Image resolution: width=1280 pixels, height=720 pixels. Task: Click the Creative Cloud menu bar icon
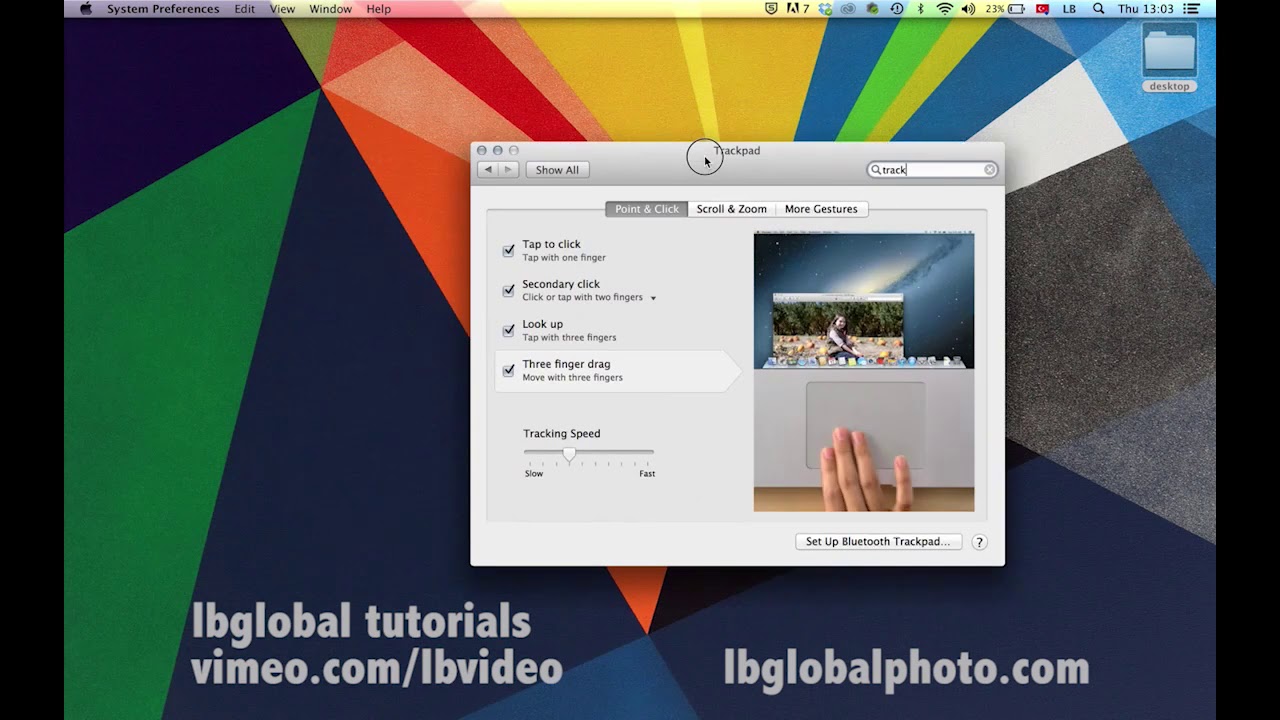pyautogui.click(x=848, y=9)
